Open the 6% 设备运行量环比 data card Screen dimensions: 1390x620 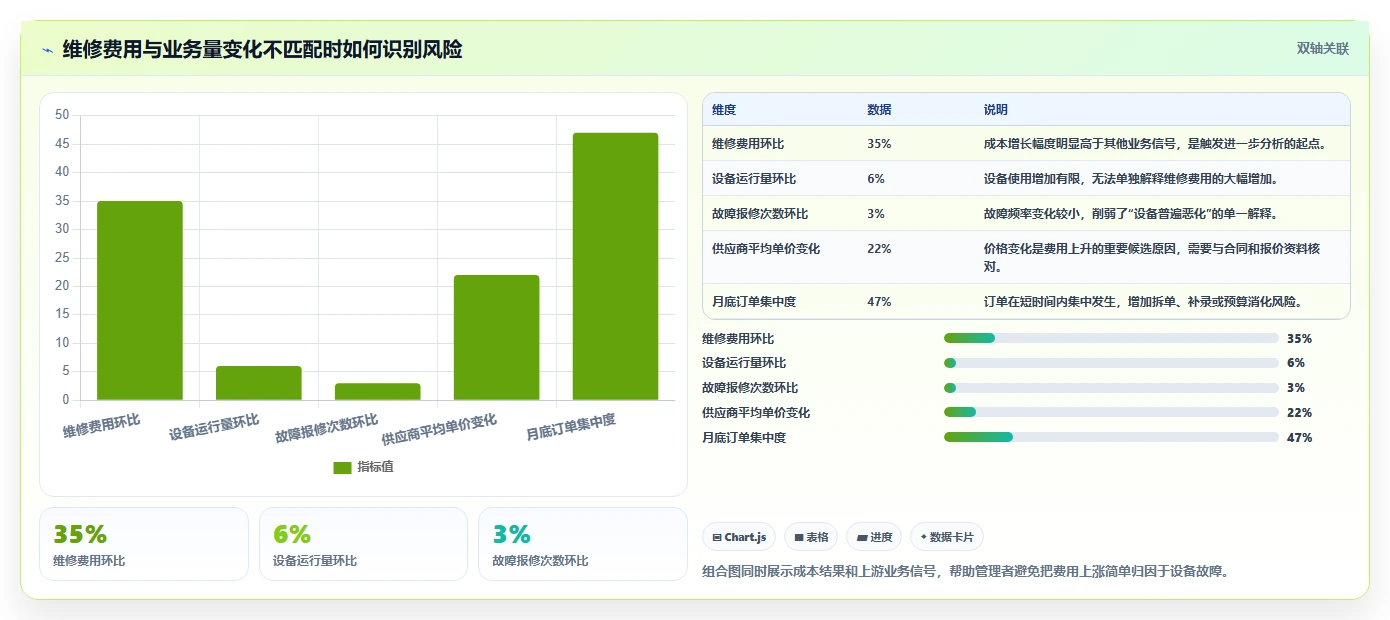click(x=363, y=544)
